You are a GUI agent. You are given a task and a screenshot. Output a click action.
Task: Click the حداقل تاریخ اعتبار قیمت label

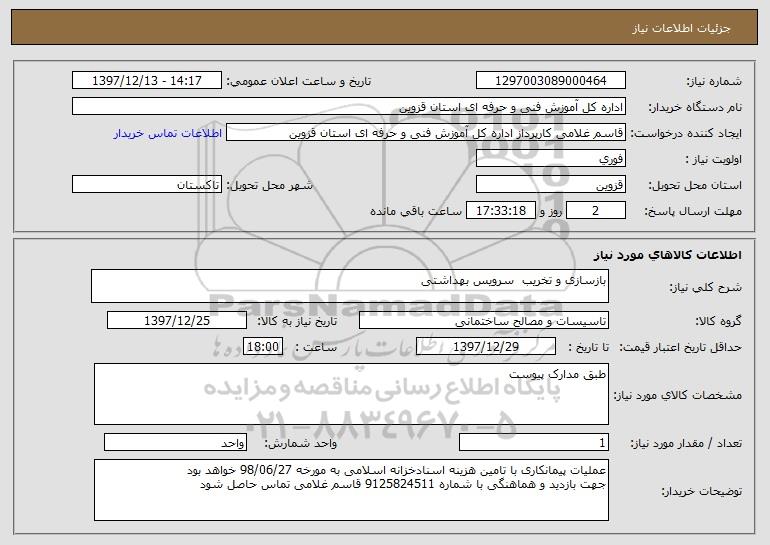coord(680,347)
